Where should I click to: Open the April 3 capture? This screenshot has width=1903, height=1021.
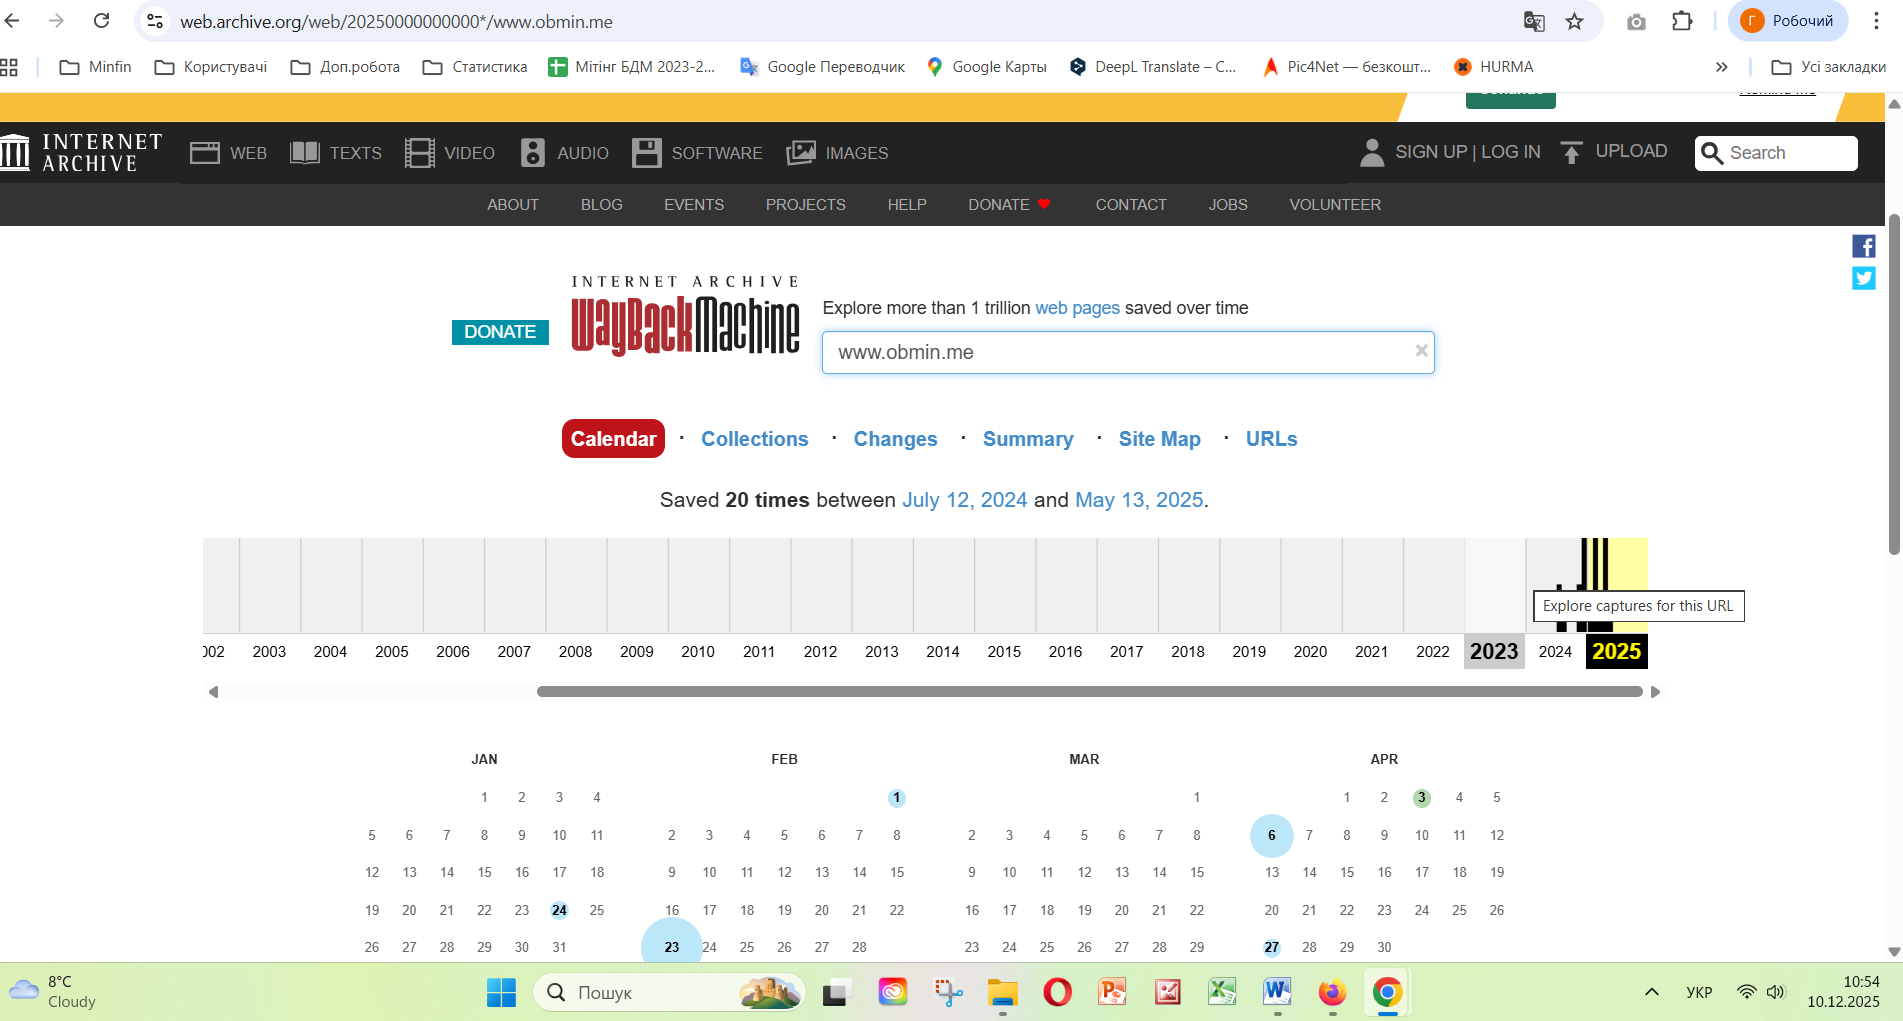[1421, 797]
